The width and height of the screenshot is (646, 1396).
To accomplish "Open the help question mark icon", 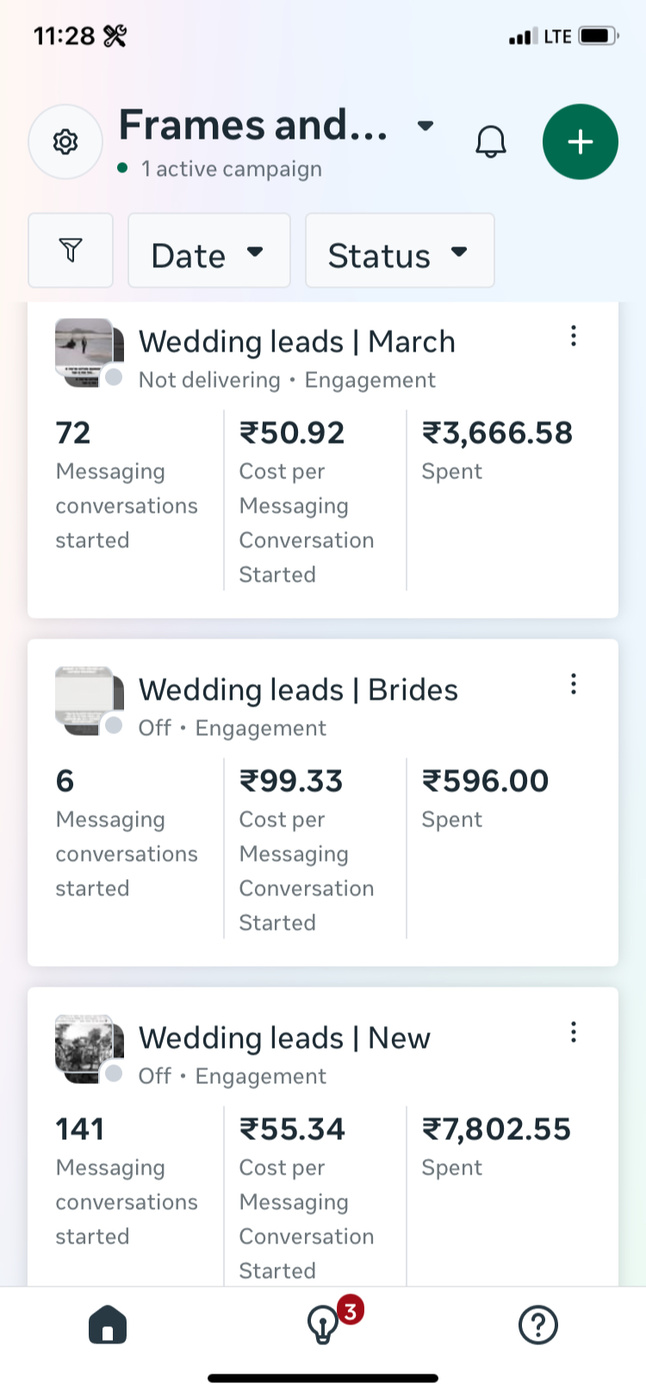I will (x=537, y=1326).
